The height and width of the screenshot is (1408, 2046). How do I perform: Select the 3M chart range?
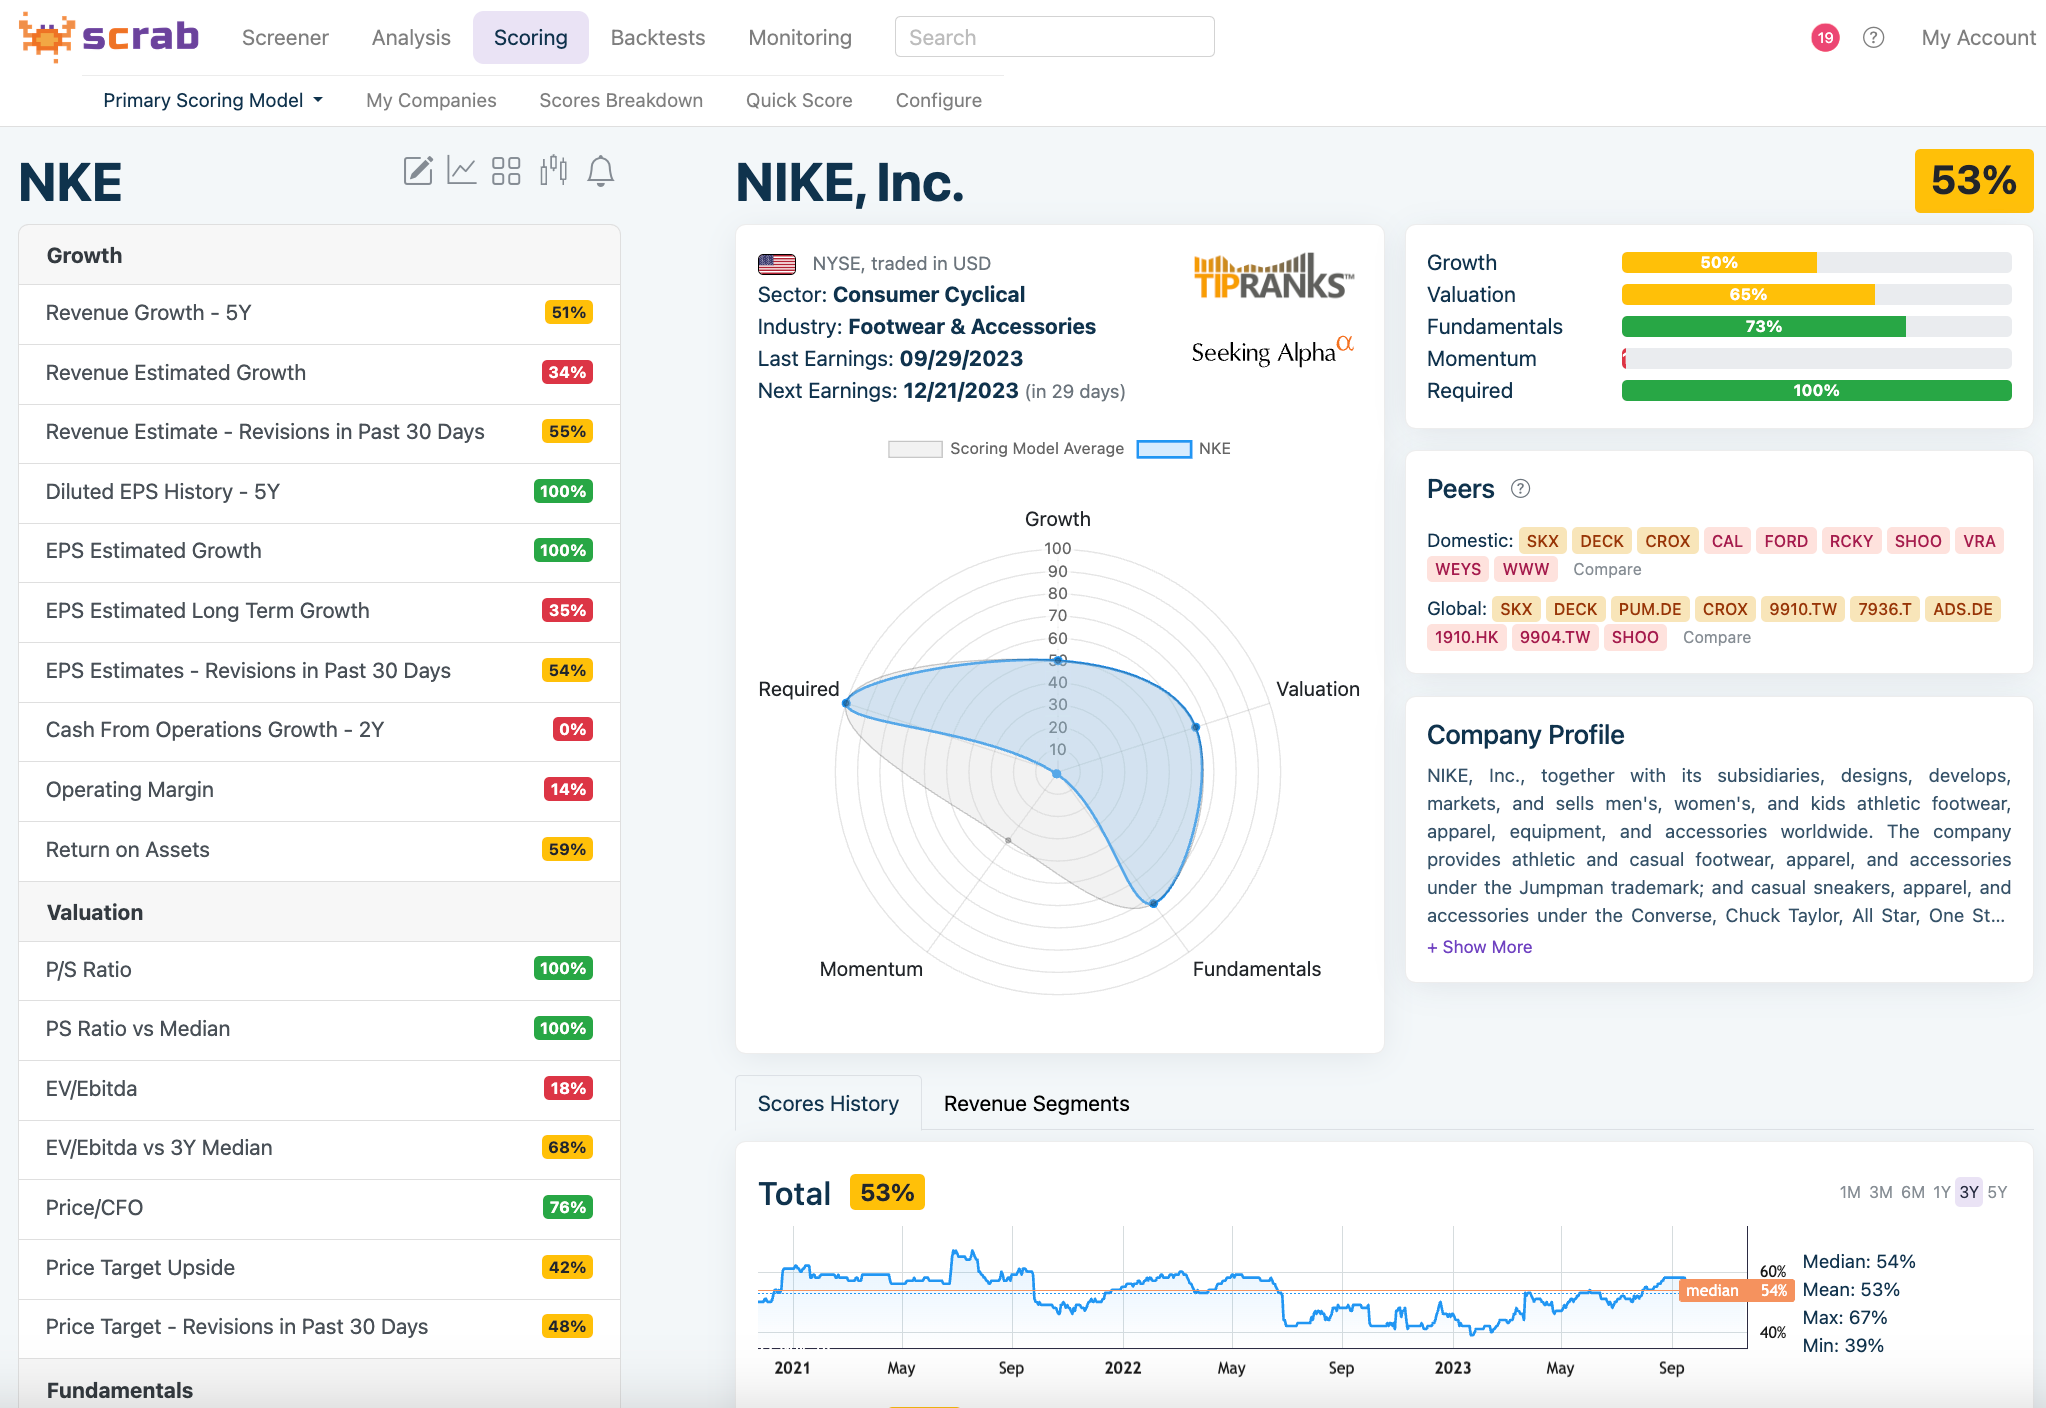pos(1881,1192)
